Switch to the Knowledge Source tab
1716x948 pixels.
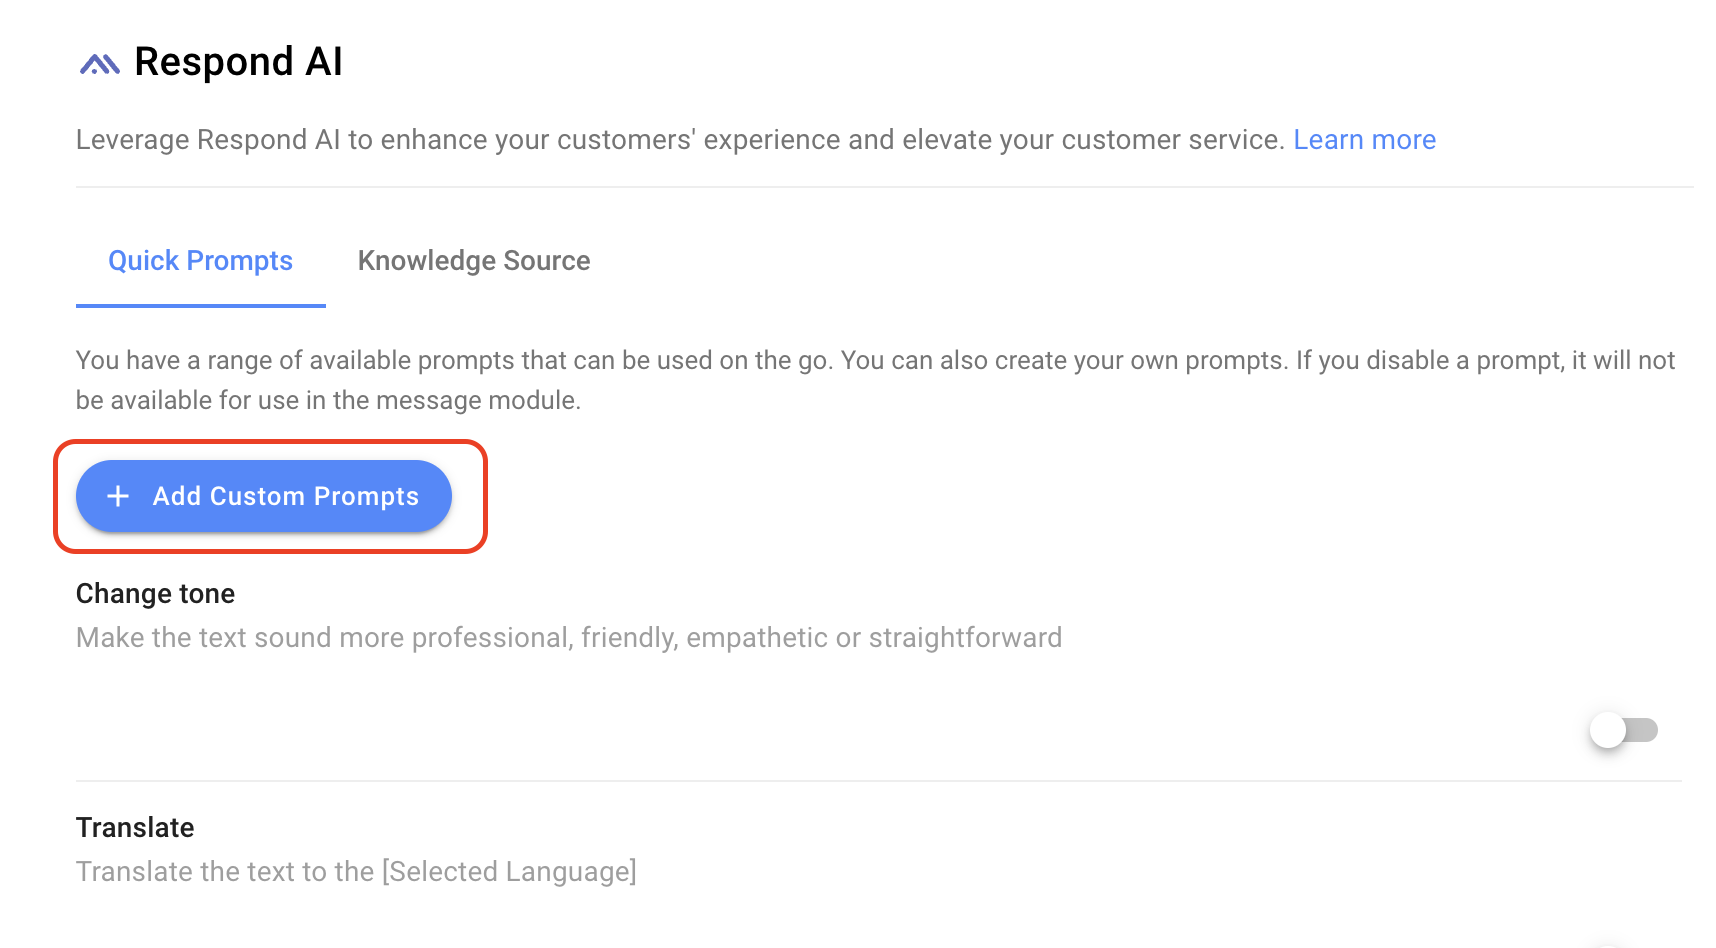coord(474,261)
